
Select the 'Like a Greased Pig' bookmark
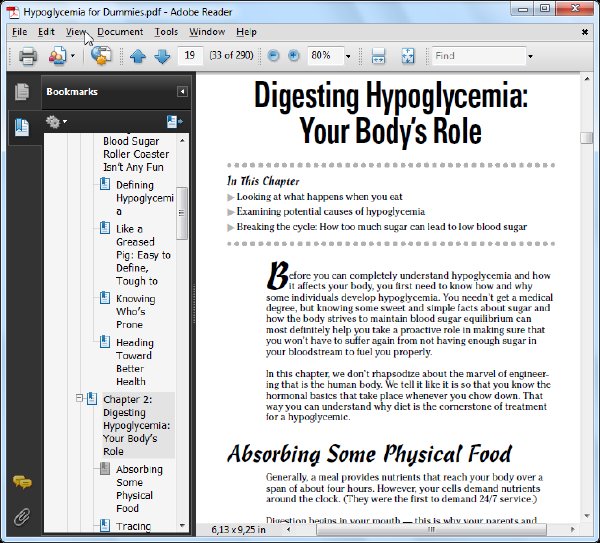coord(143,255)
